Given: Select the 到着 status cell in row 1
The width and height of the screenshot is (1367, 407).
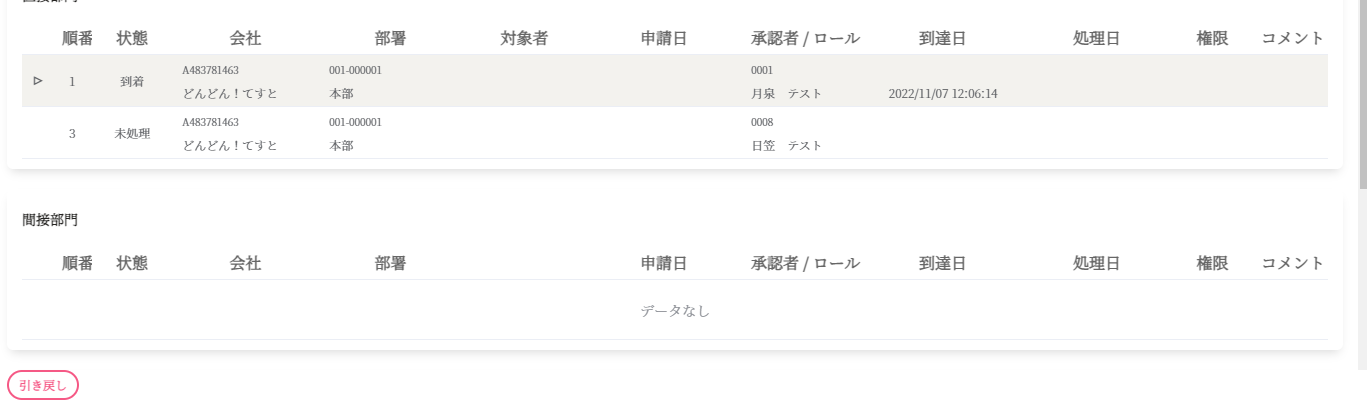Looking at the screenshot, I should pyautogui.click(x=132, y=81).
